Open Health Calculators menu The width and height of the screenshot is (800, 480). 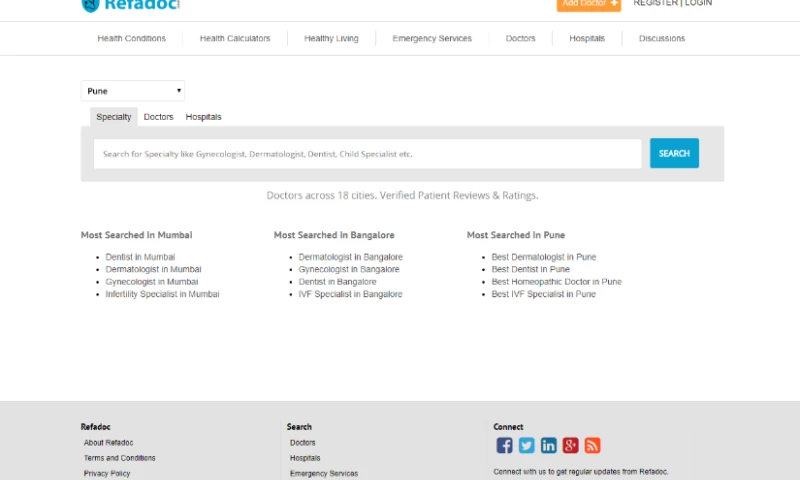pyautogui.click(x=235, y=38)
